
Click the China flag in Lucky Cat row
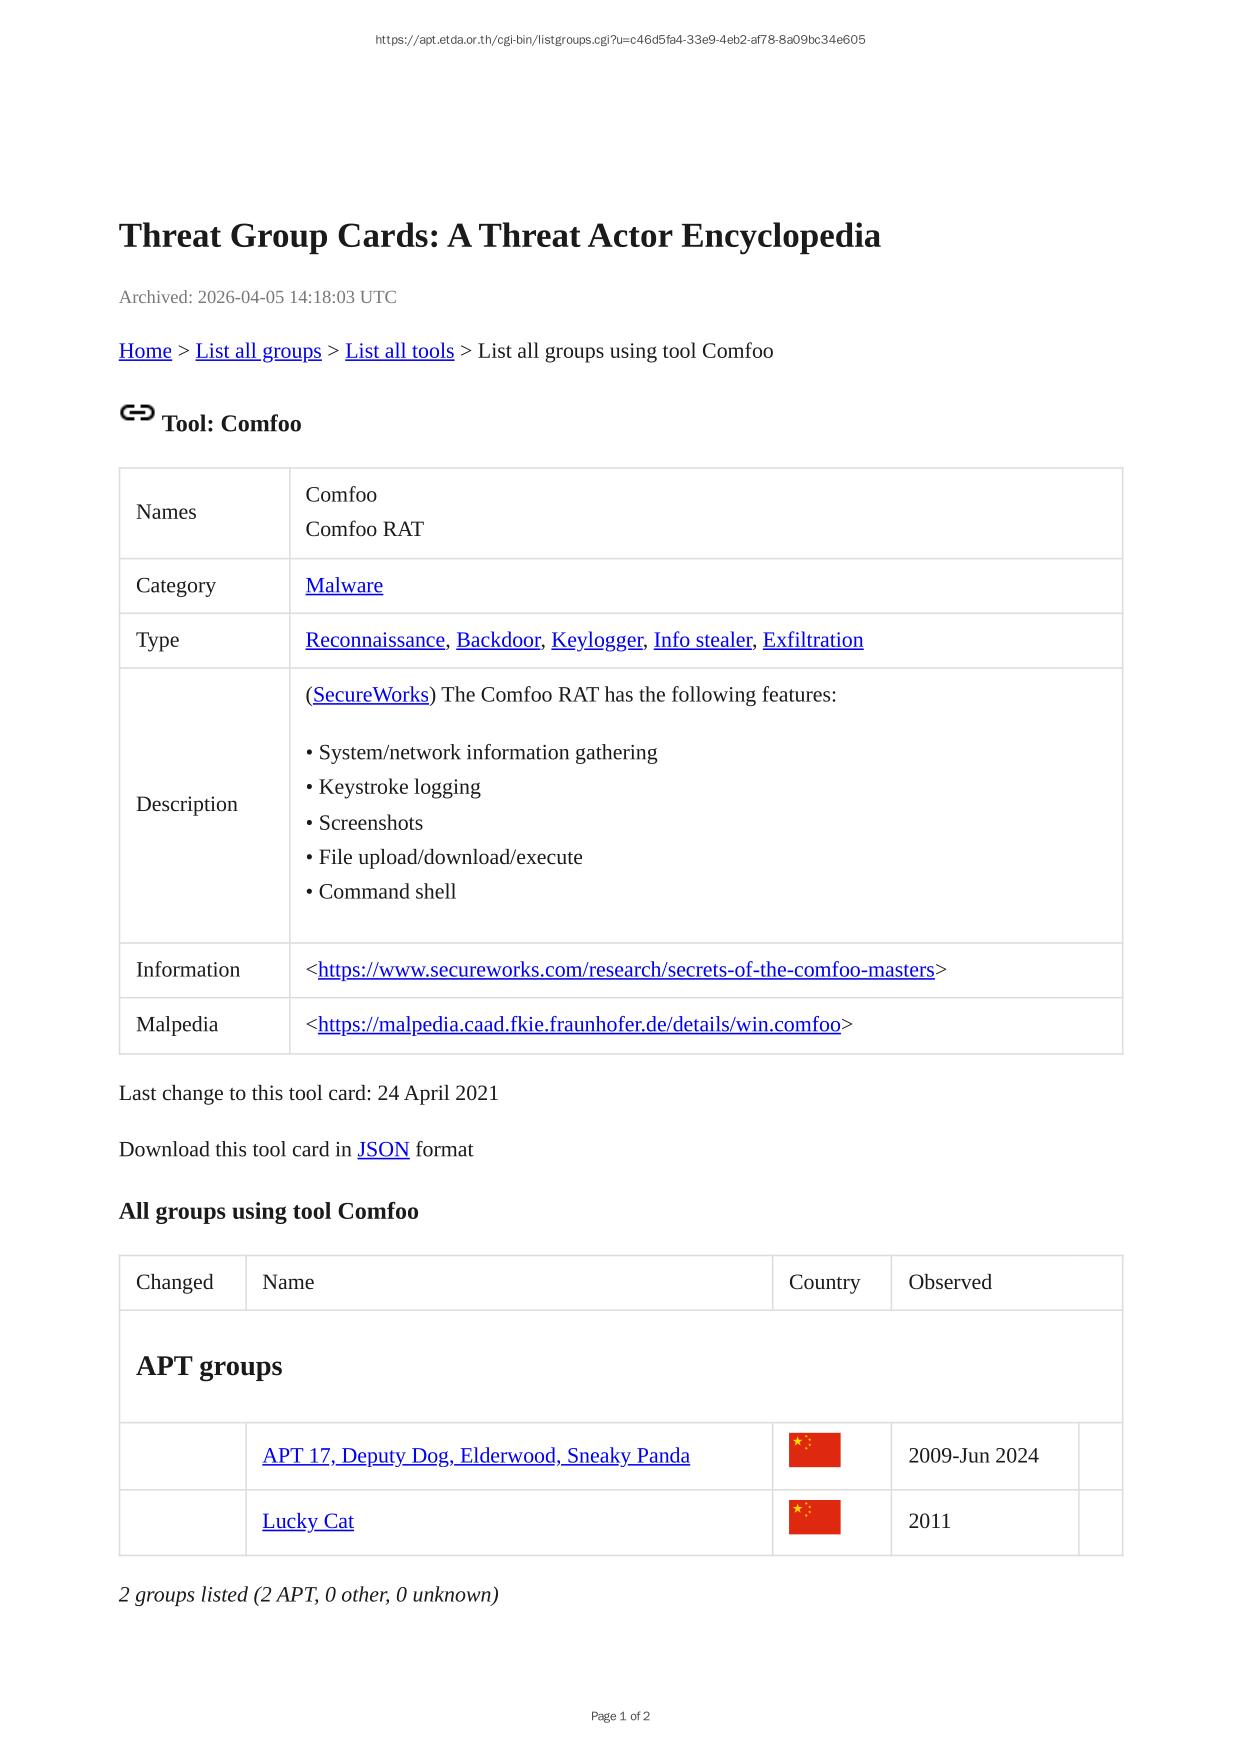point(814,1517)
